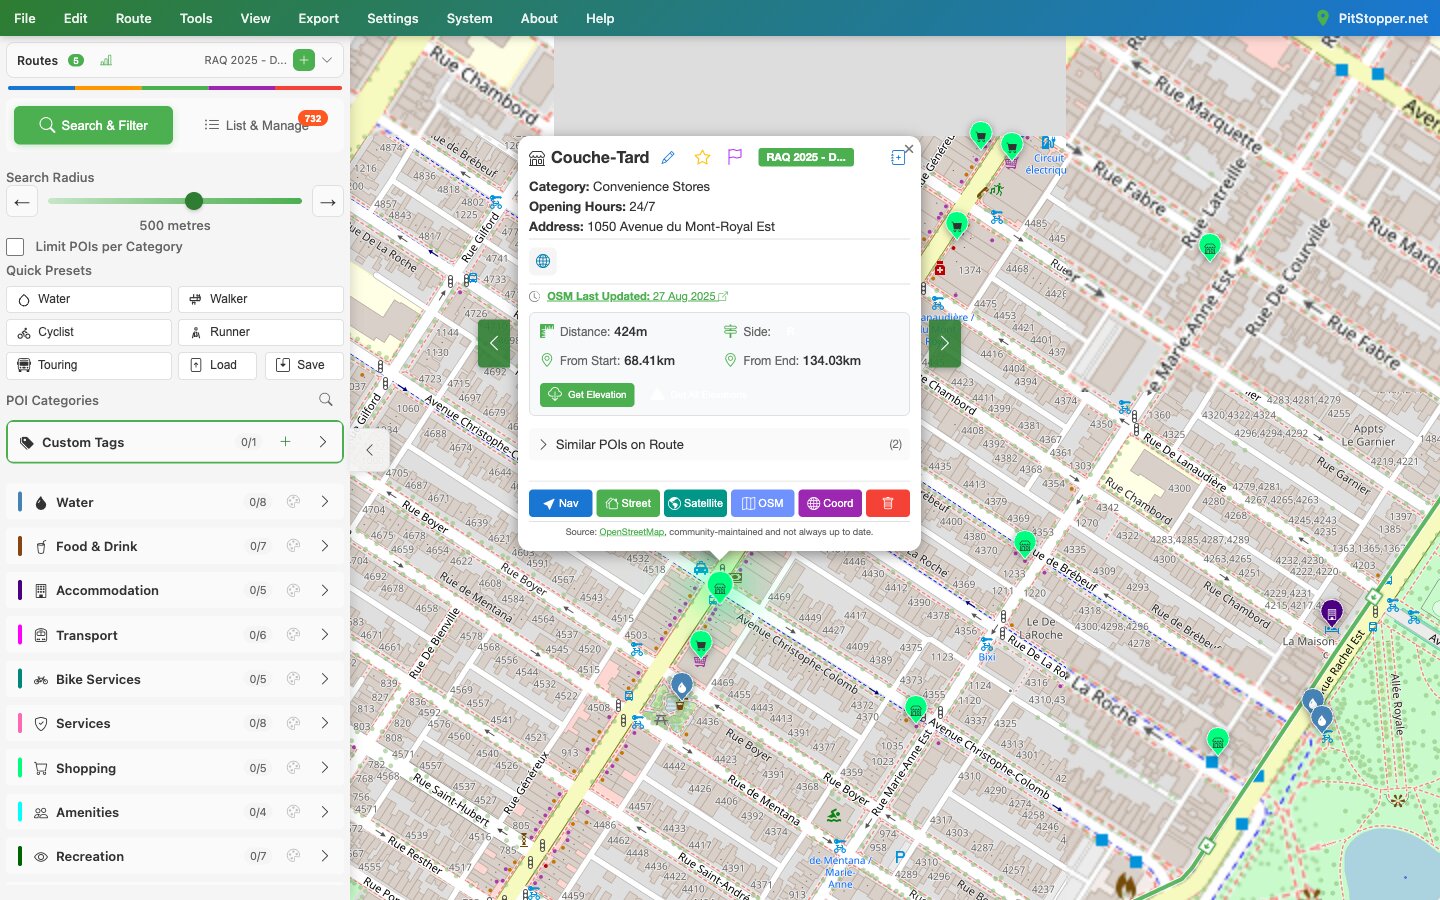Screen dimensions: 1440x900
Task: Expand the Transport category
Action: [x=325, y=635]
